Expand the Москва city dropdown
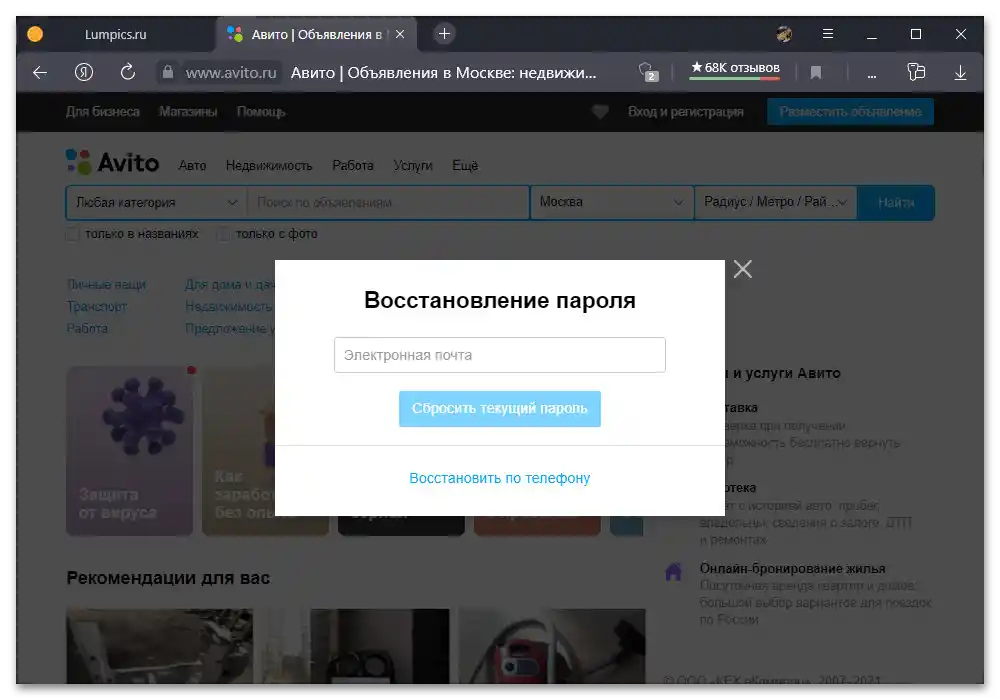1000x700 pixels. [x=612, y=202]
